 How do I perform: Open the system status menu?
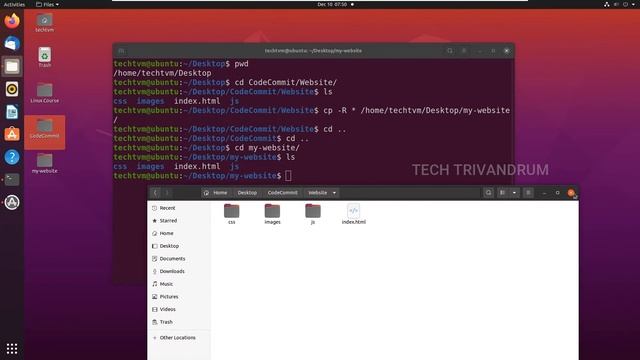(x=620, y=4)
